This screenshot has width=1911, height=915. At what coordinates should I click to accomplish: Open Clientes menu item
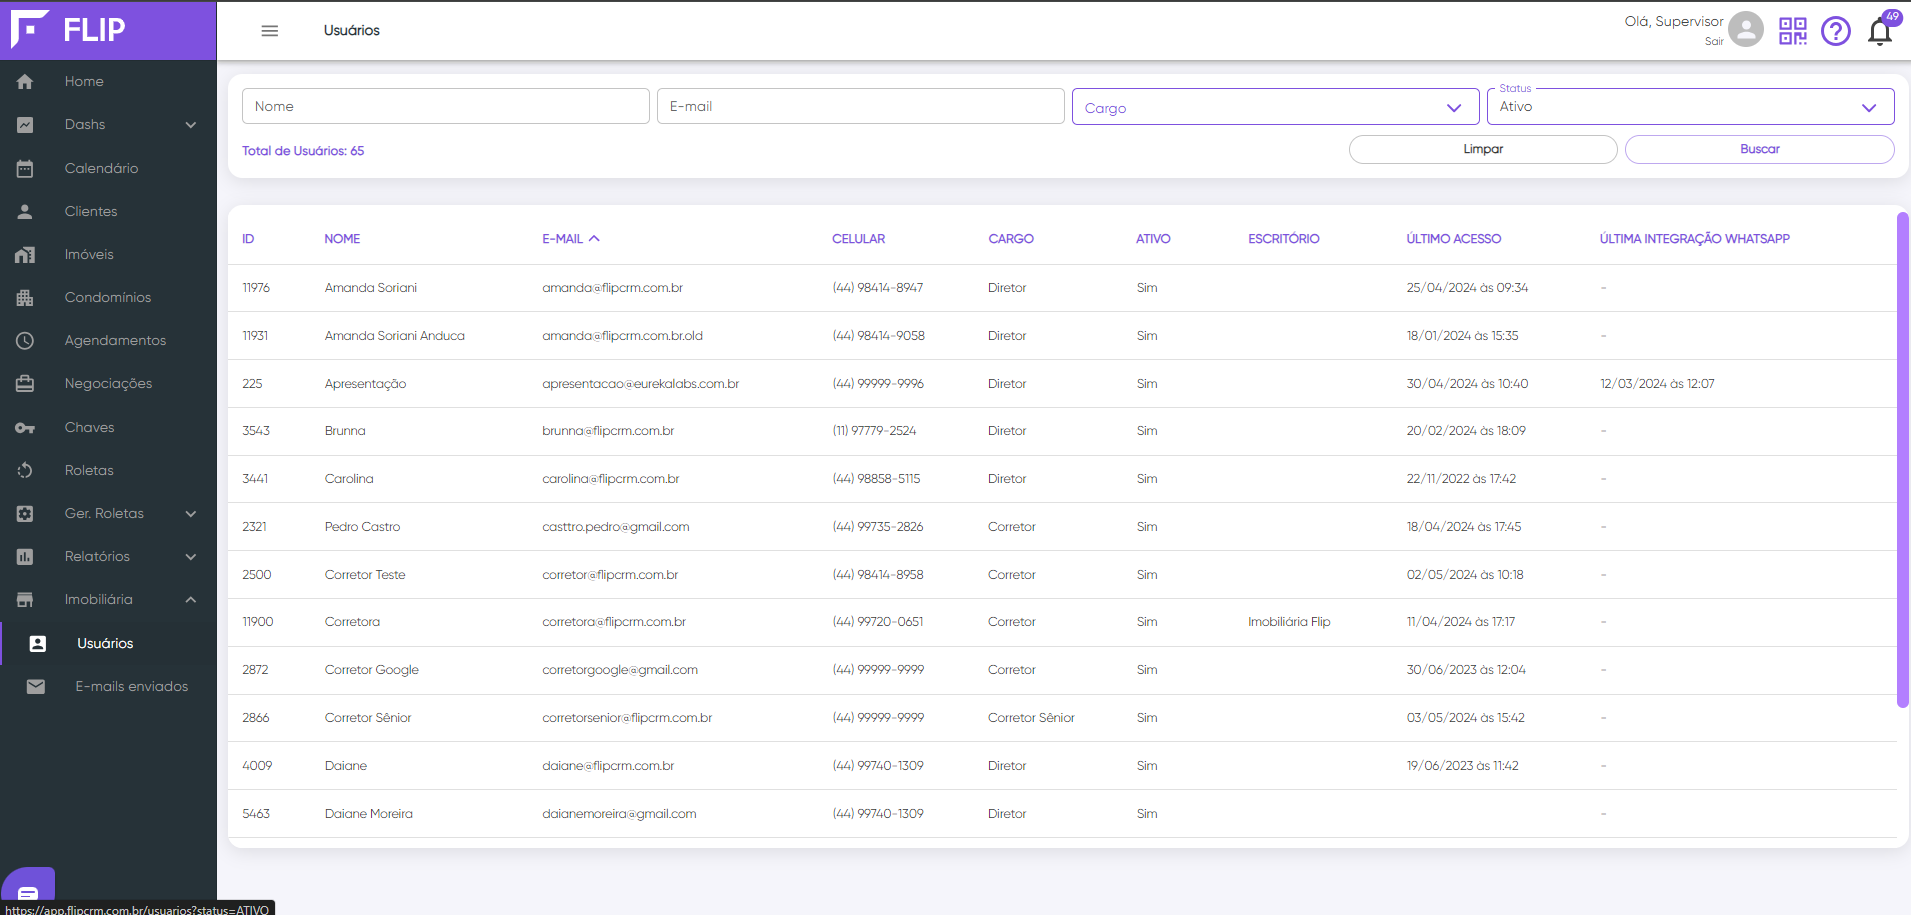click(x=91, y=212)
